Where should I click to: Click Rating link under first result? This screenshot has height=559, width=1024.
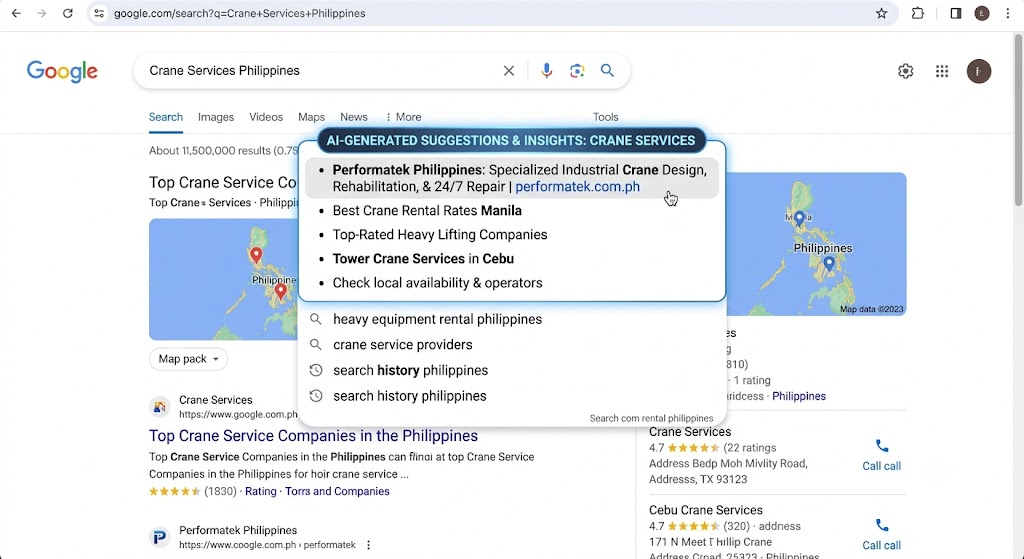point(261,491)
